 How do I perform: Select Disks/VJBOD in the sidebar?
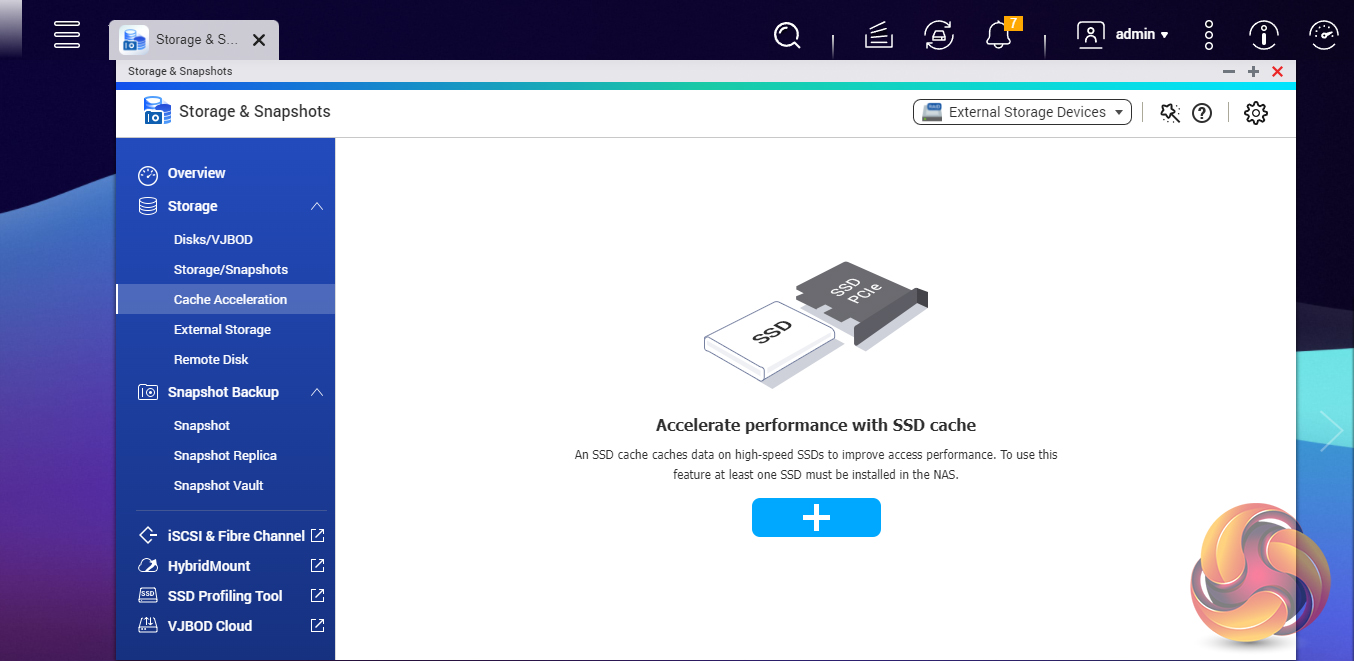[213, 240]
